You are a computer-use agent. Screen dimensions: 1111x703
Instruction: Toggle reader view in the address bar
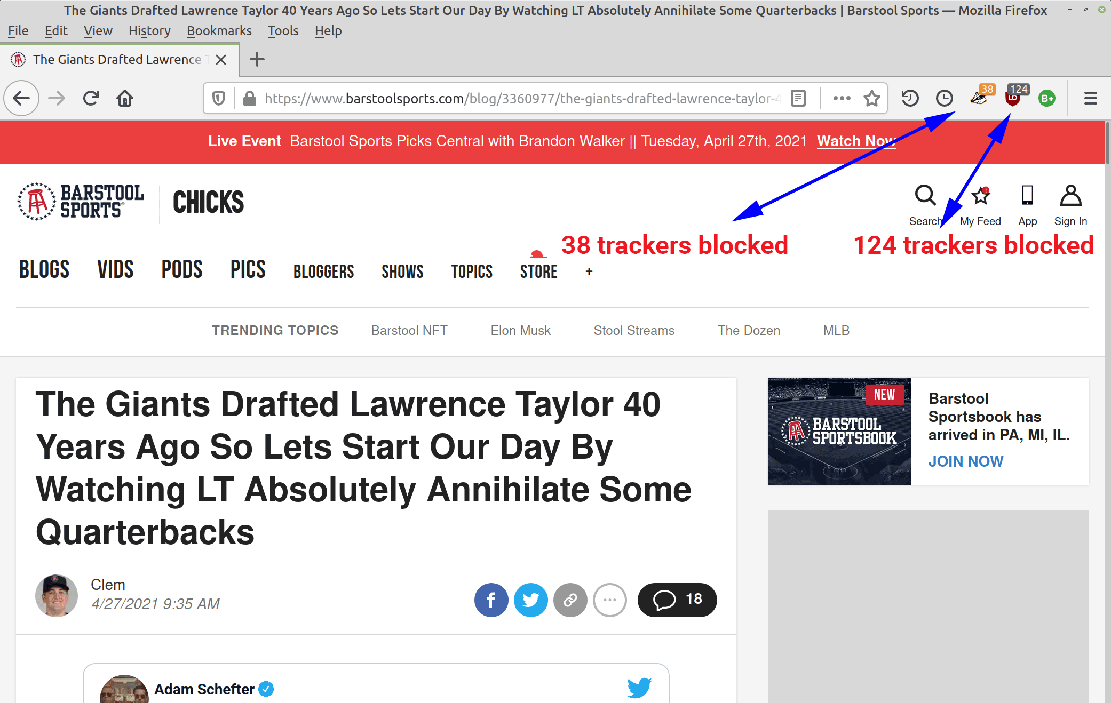click(799, 99)
